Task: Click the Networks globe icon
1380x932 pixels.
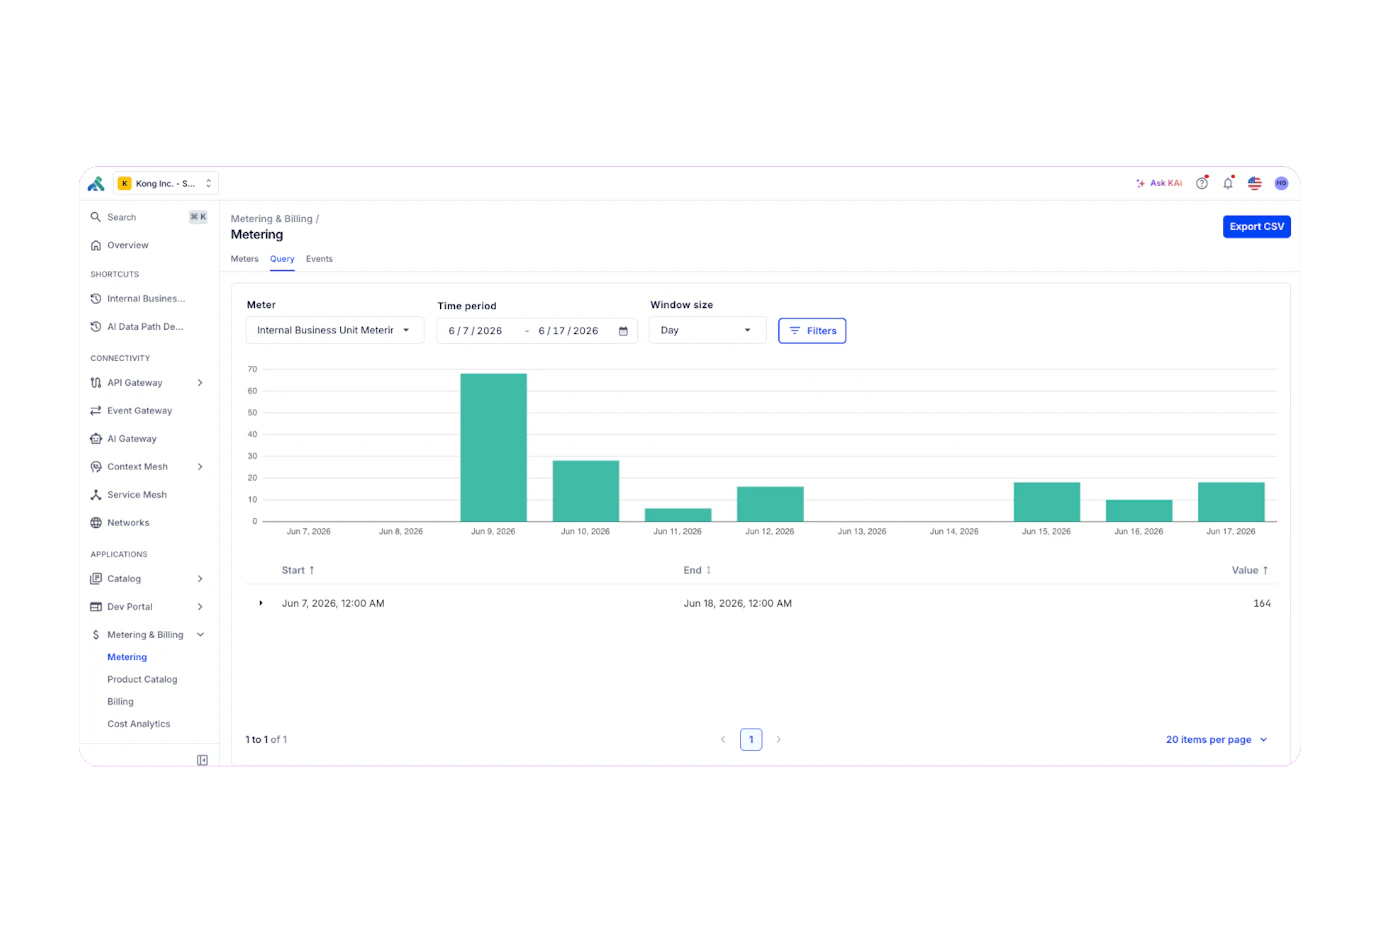Action: point(96,523)
